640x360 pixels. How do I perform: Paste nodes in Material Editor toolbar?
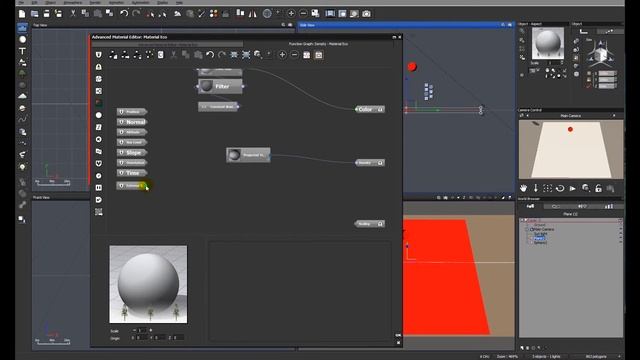(198, 55)
